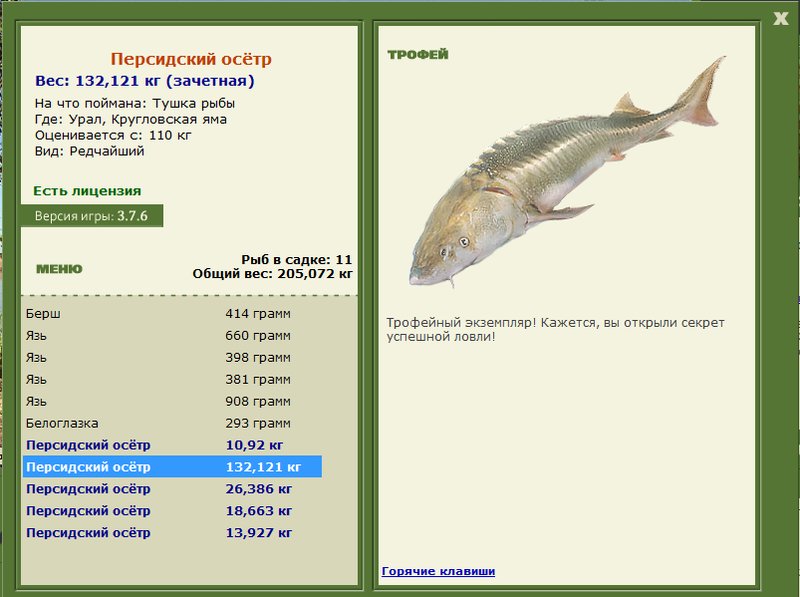The height and width of the screenshot is (597, 800).
Task: Select the Язь 398 грамм row
Action: [x=172, y=357]
